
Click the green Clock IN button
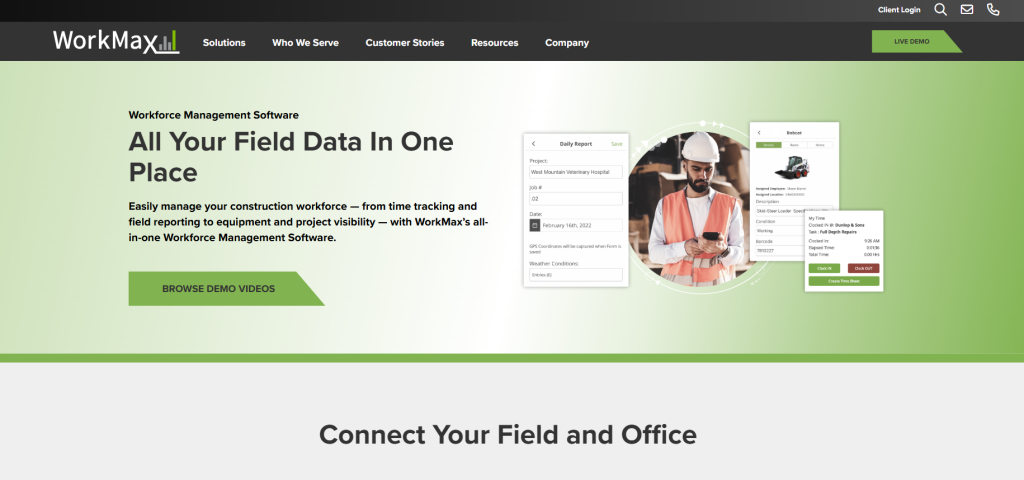[824, 268]
